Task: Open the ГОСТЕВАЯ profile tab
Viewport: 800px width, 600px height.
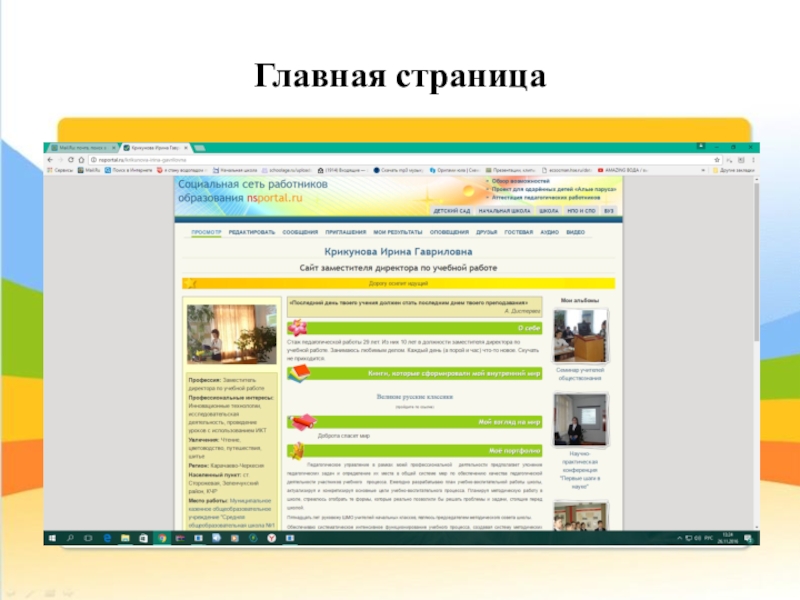Action: click(518, 232)
